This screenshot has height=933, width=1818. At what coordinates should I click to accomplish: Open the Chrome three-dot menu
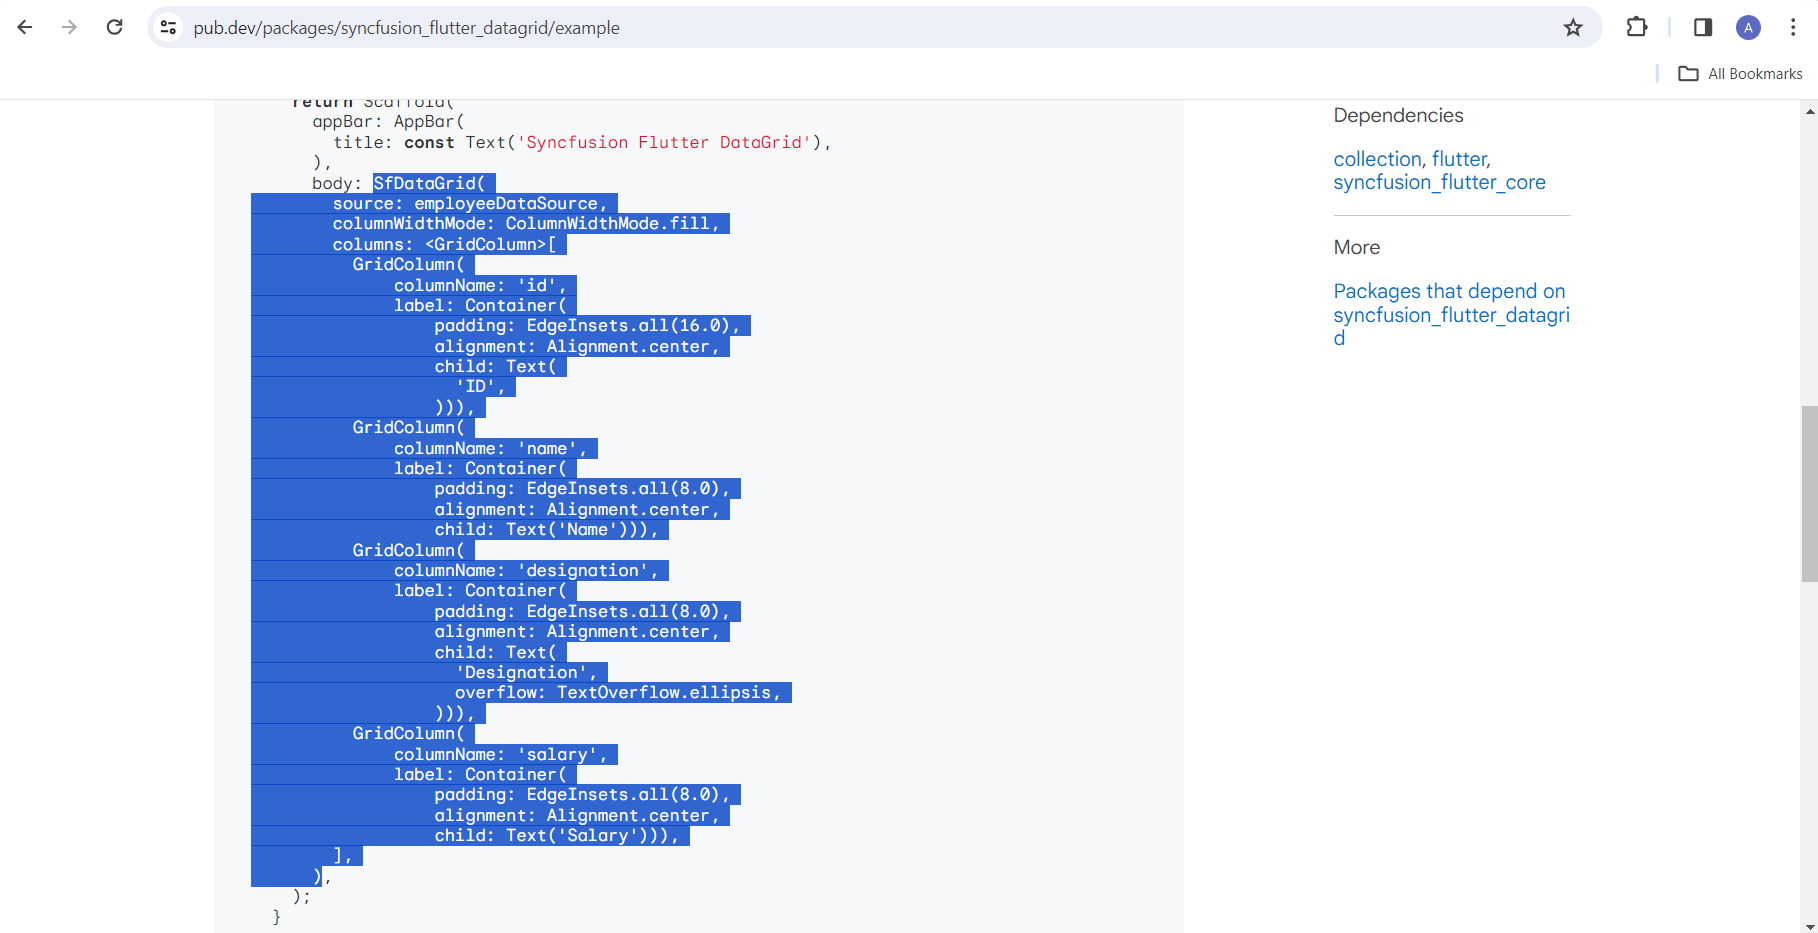[x=1793, y=27]
